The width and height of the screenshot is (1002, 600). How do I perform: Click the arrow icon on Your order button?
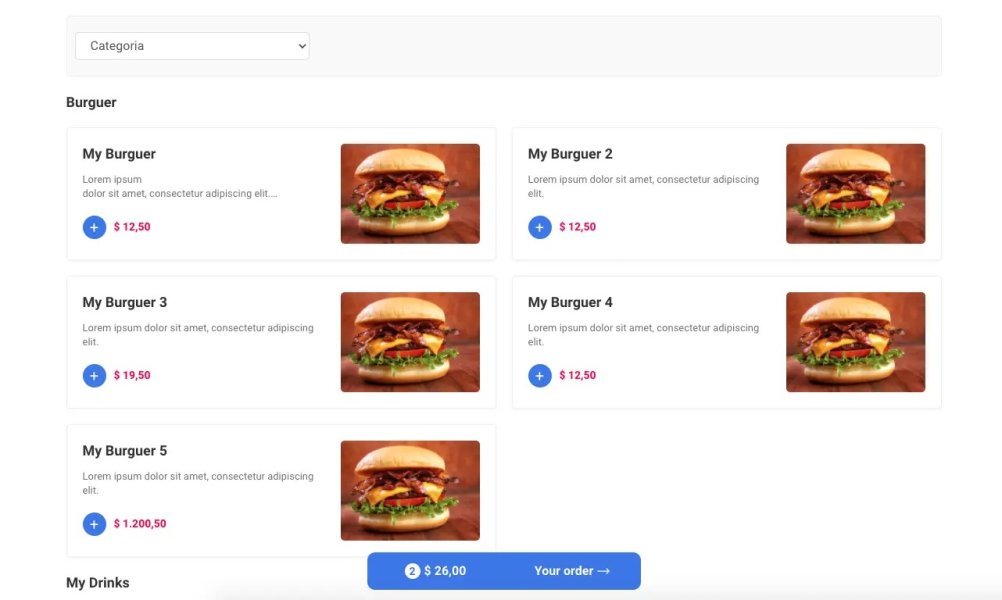[603, 570]
